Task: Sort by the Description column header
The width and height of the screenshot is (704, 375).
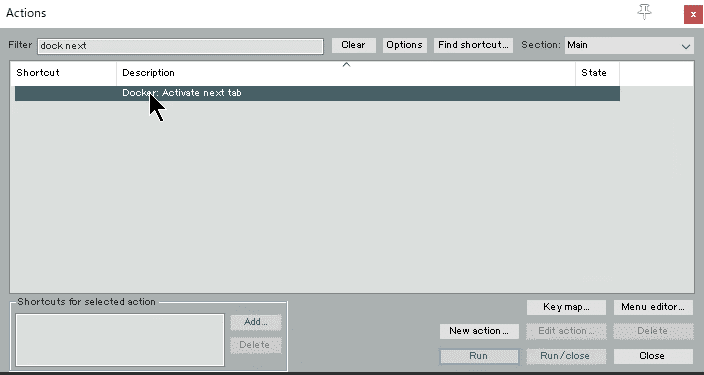Action: coord(346,73)
